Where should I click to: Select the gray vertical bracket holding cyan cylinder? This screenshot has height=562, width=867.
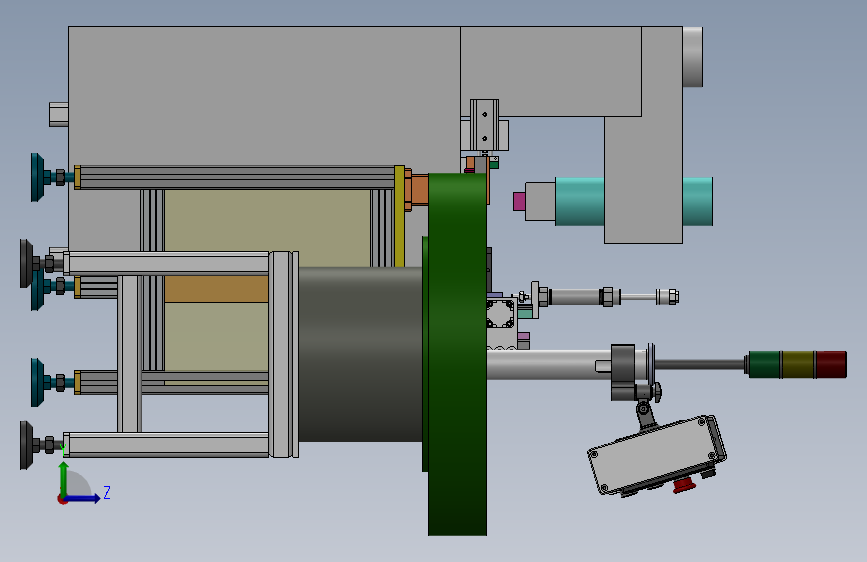[x=644, y=180]
